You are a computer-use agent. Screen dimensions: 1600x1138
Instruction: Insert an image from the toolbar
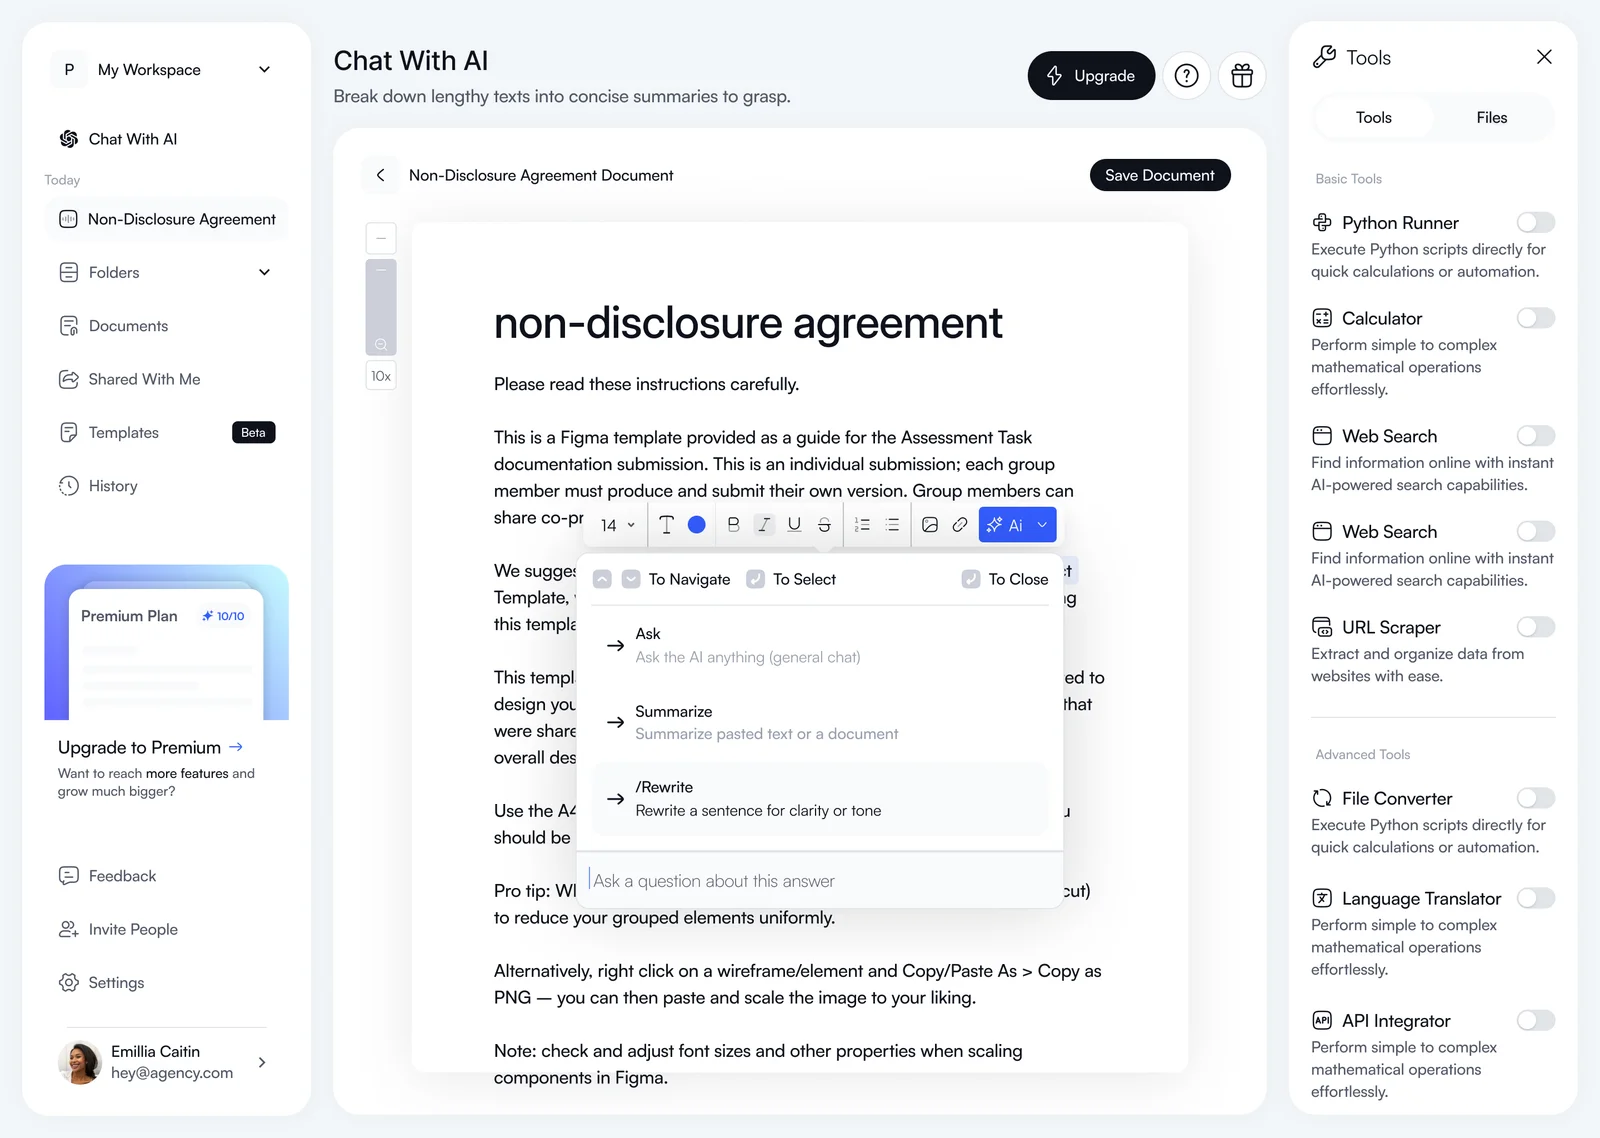point(930,525)
